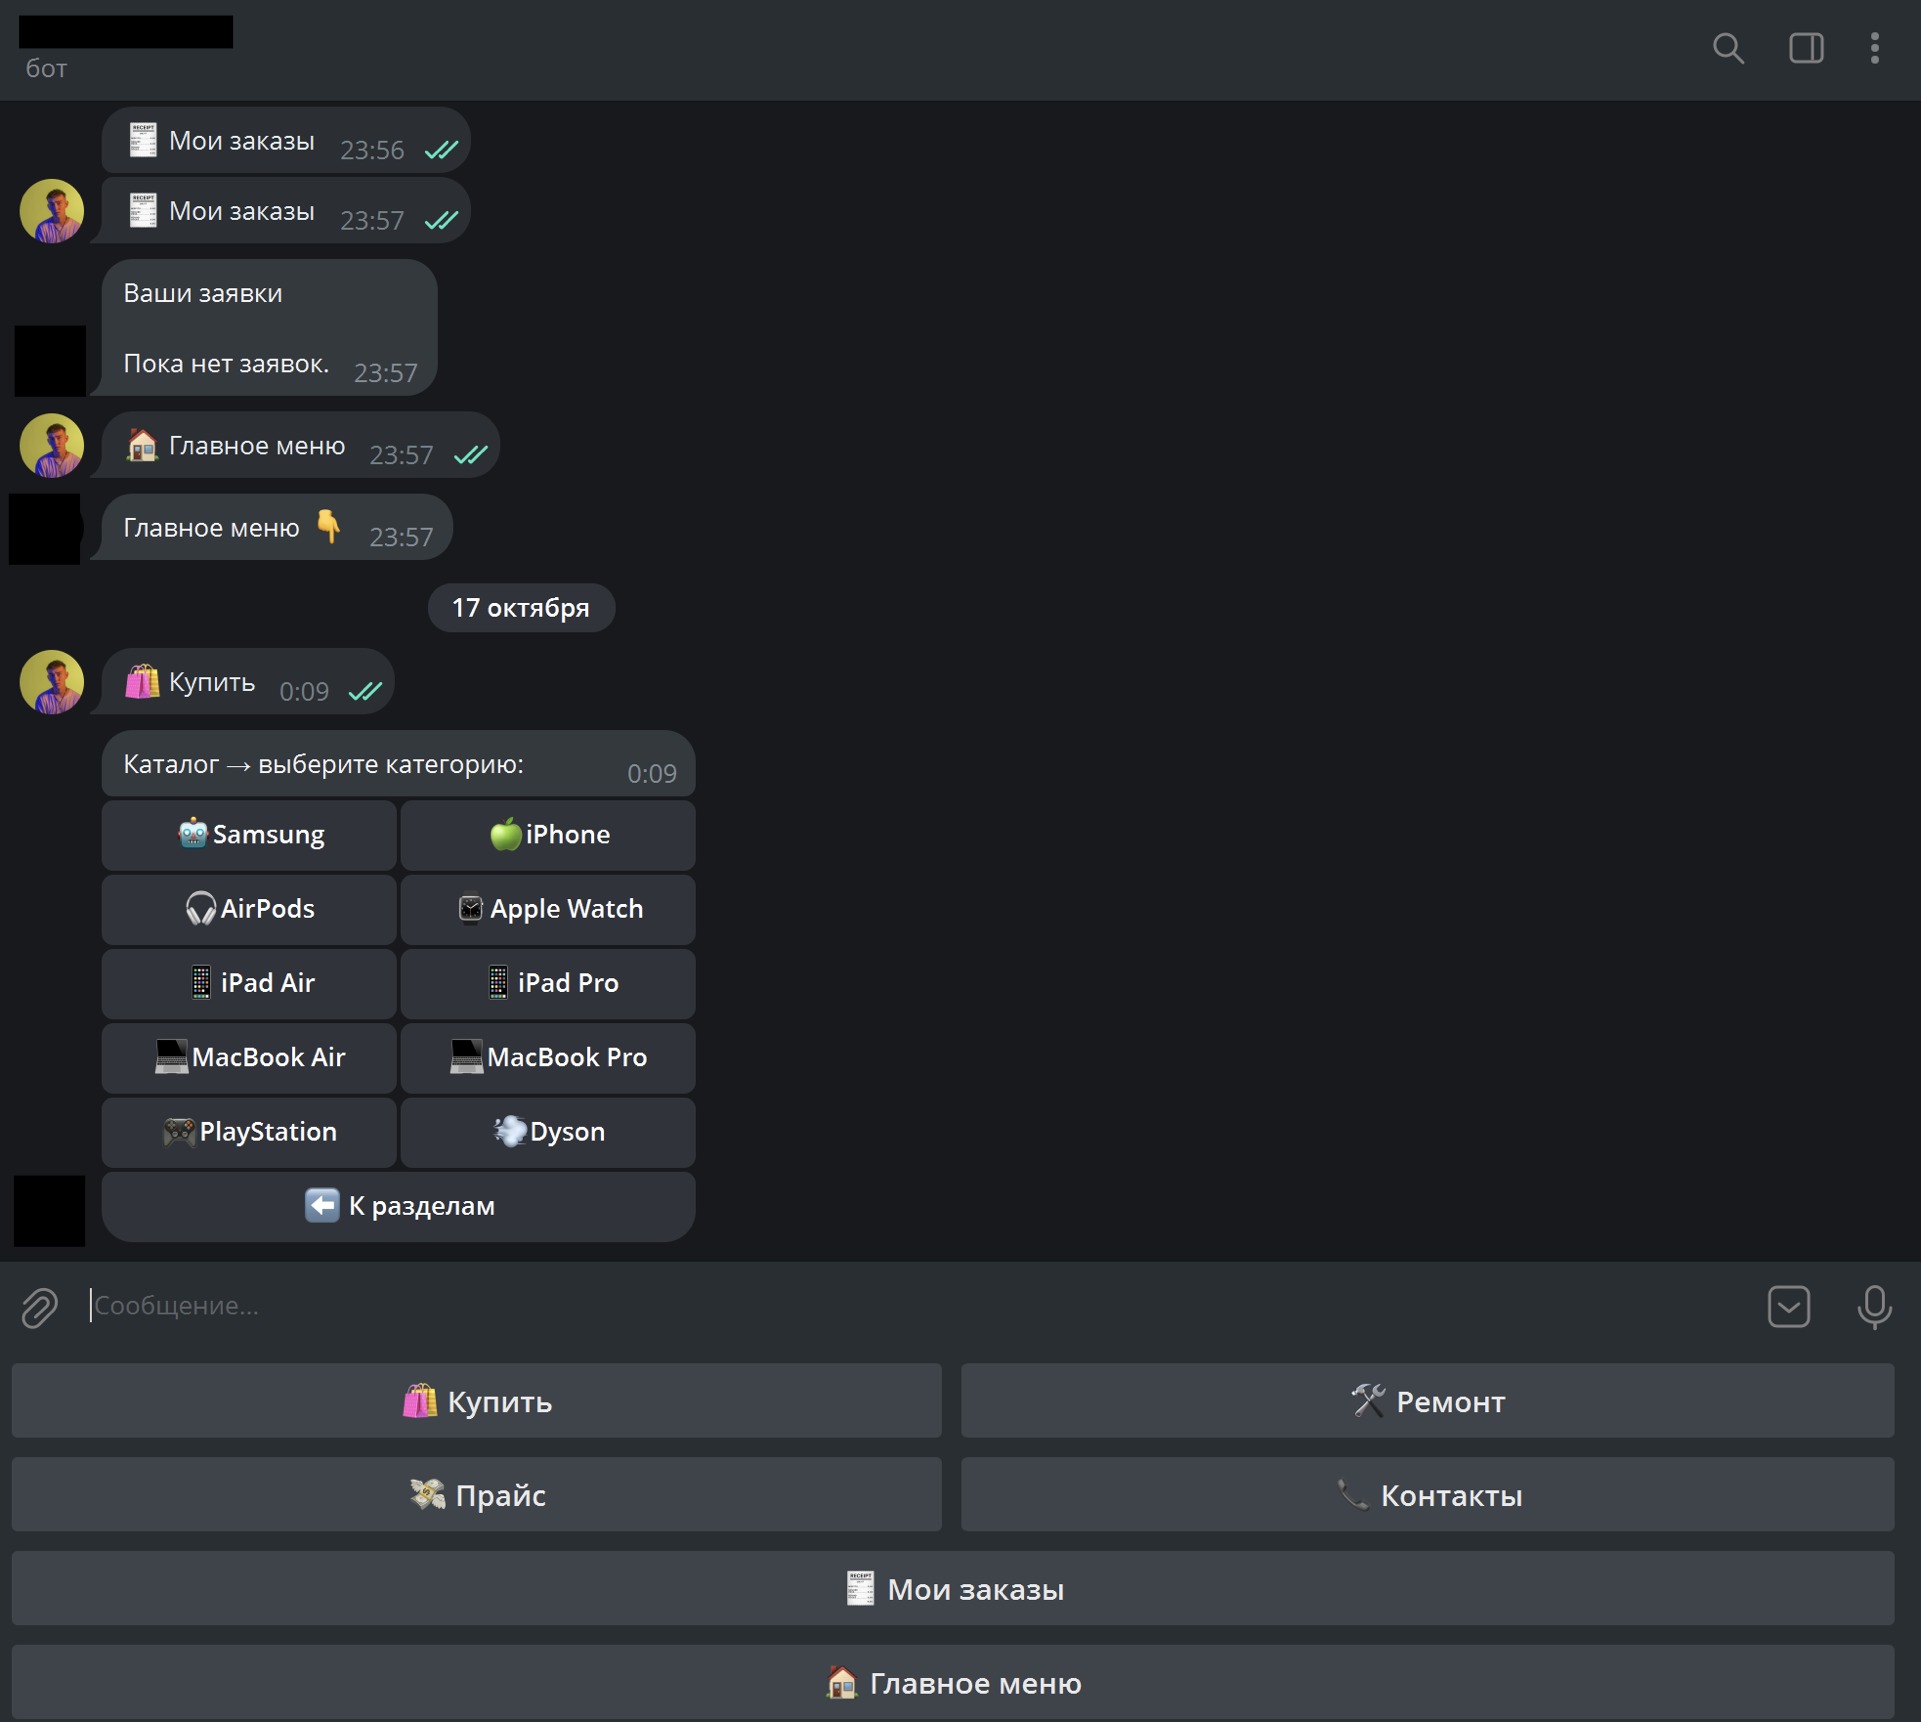
Task: Open Мои заказы from bottom keyboard
Action: (953, 1589)
